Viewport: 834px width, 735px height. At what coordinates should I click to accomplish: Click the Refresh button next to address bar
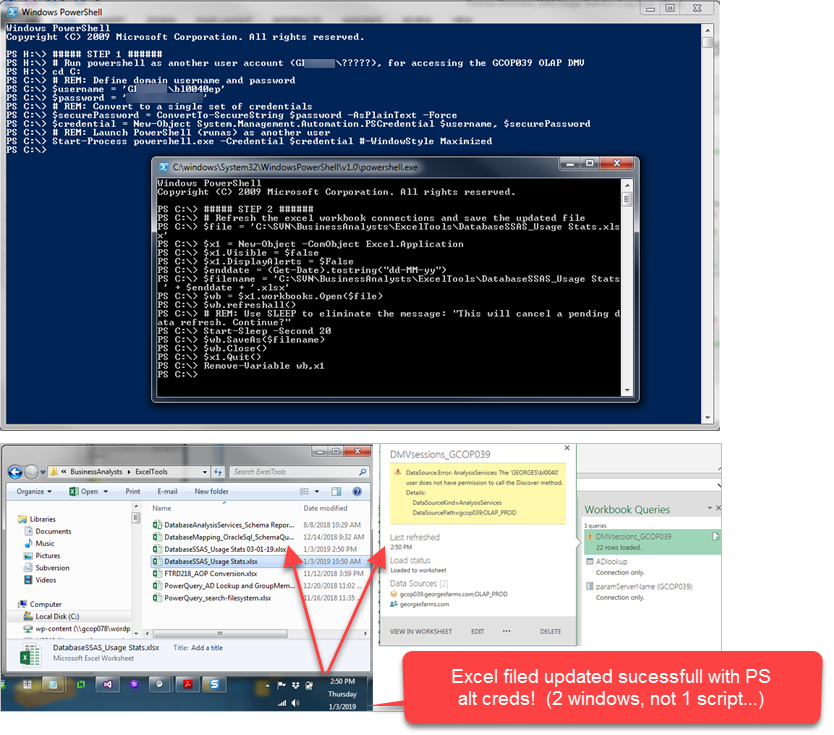coord(218,472)
